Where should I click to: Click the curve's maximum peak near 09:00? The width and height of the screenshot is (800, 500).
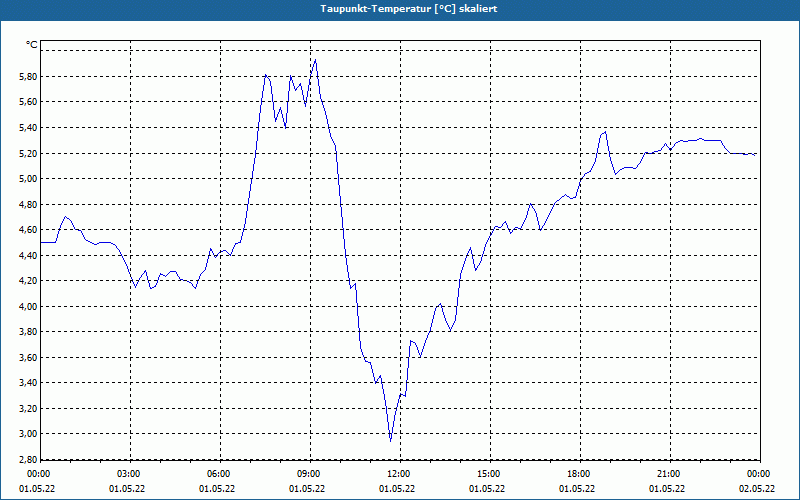coord(315,60)
